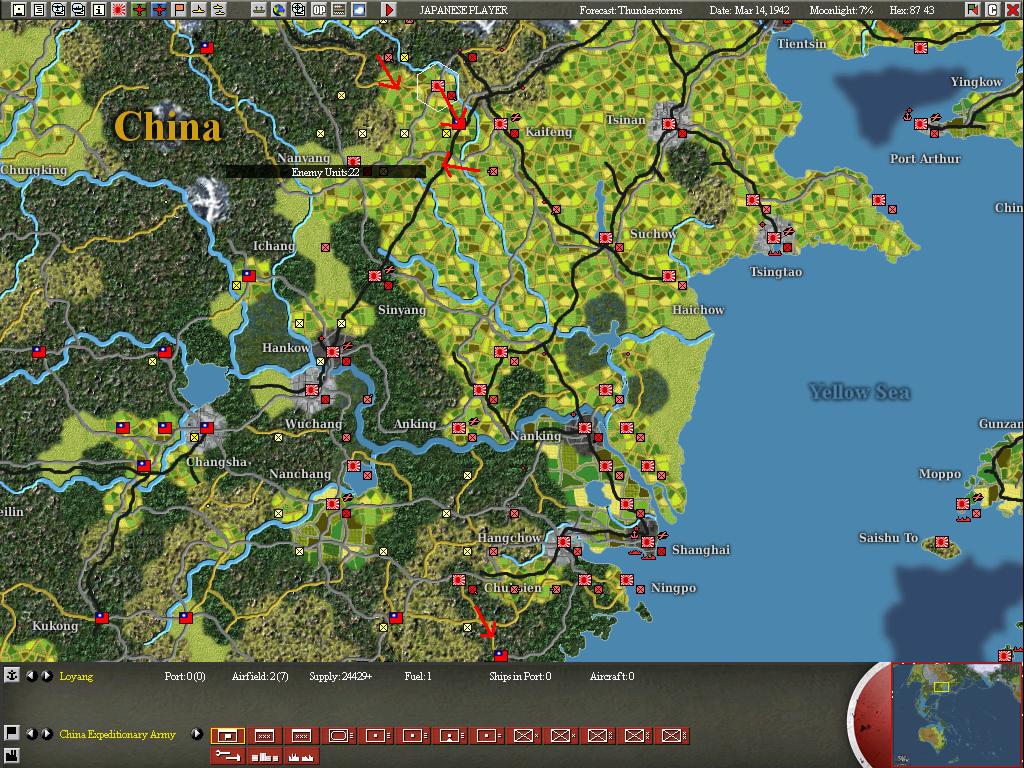Viewport: 1024px width, 768px height.
Task: Click the bar chart icon in lower row
Action: click(x=264, y=756)
